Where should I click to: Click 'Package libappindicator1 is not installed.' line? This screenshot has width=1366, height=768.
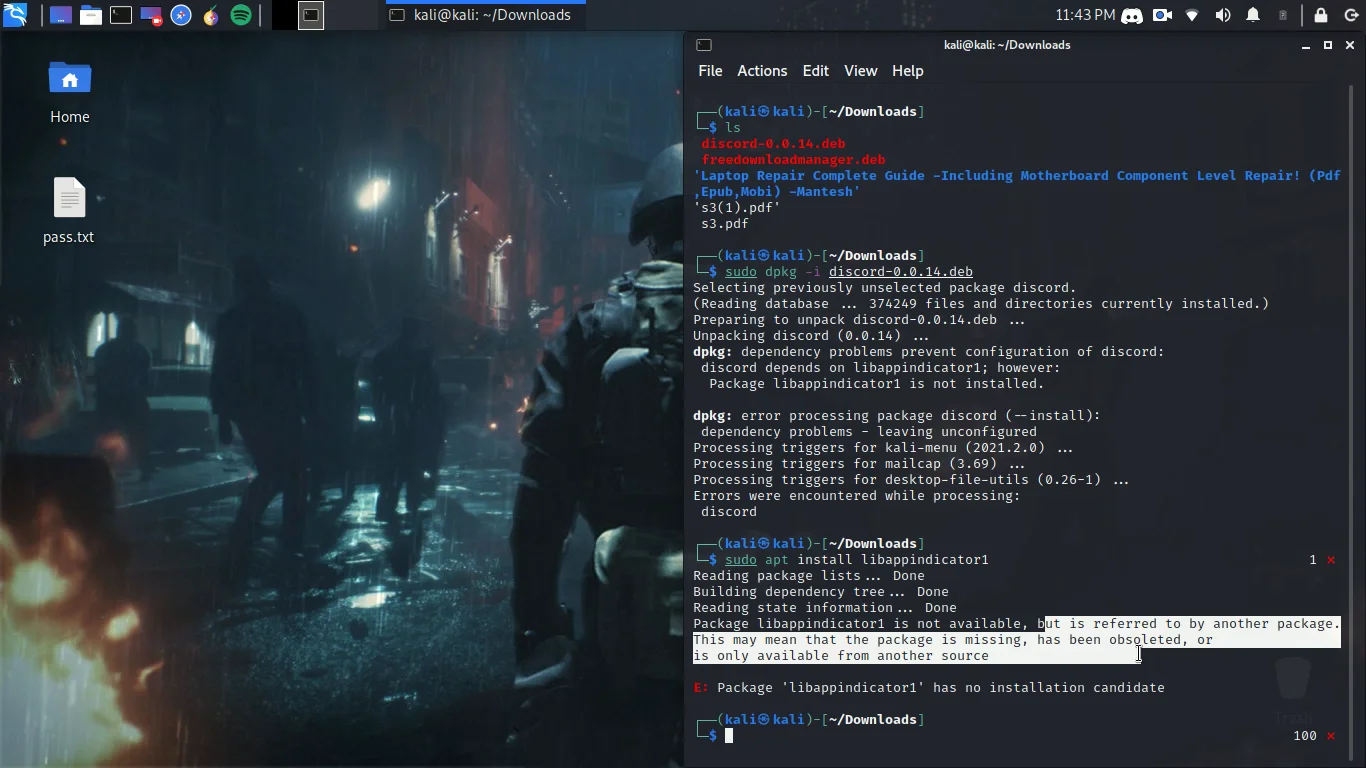coord(877,384)
